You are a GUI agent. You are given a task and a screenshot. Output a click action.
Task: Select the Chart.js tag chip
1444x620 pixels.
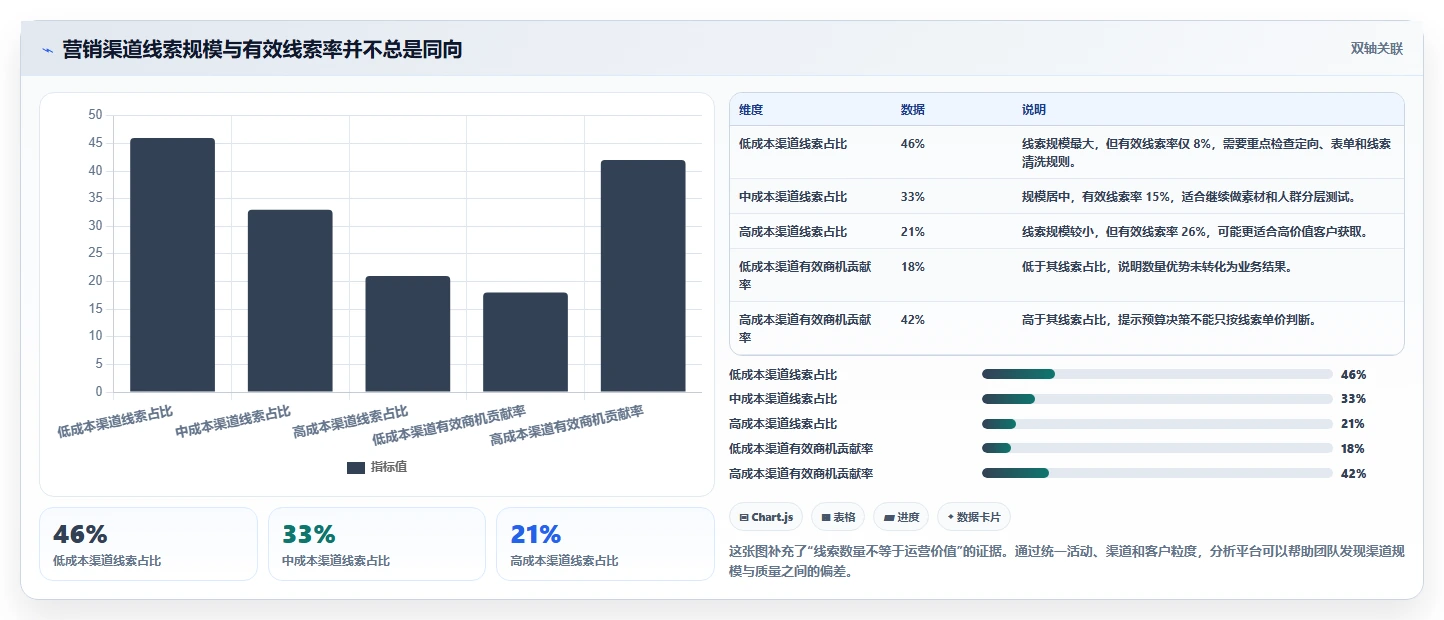(x=766, y=517)
